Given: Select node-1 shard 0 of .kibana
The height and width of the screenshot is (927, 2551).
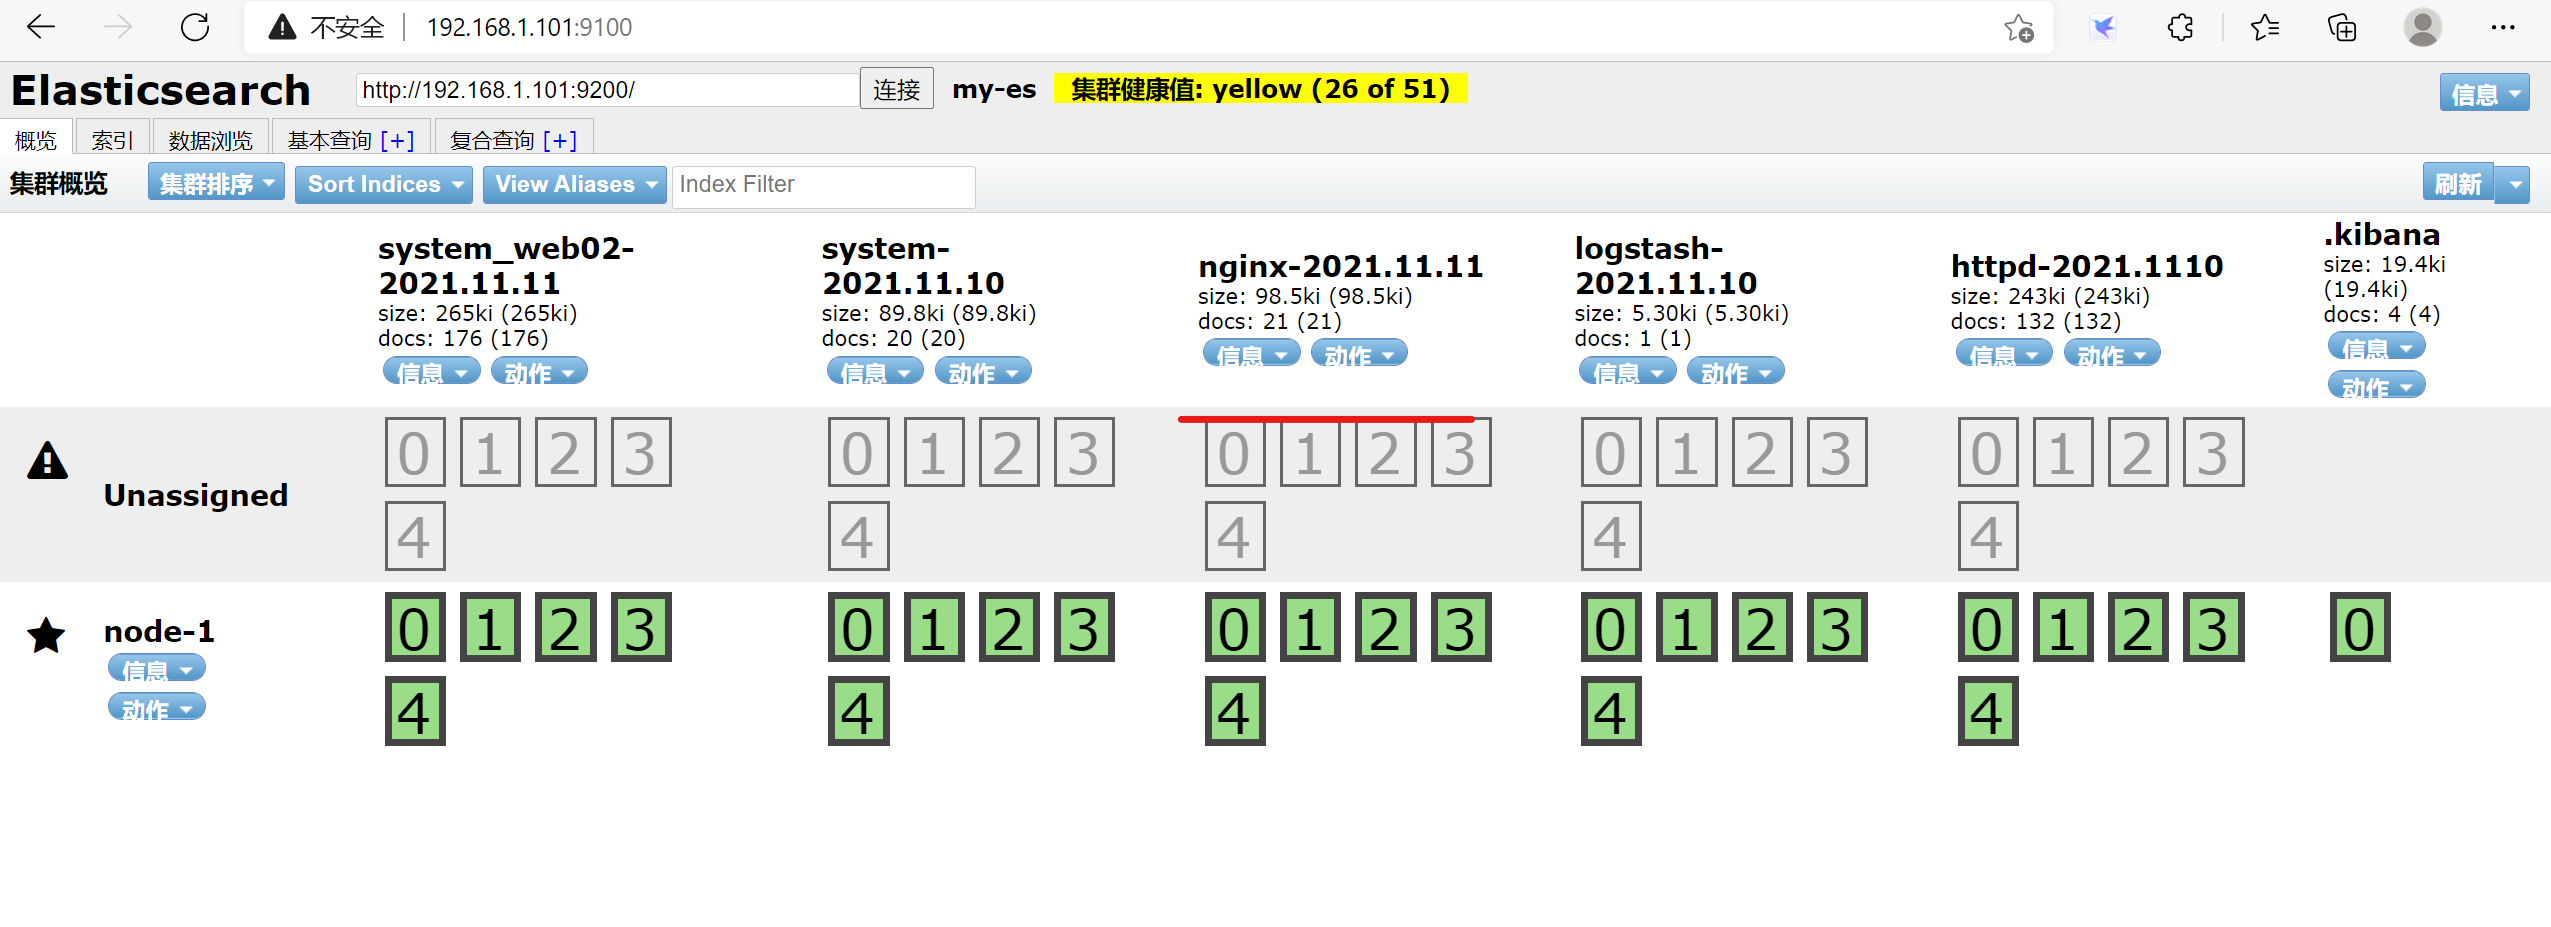Looking at the screenshot, I should pos(2360,628).
